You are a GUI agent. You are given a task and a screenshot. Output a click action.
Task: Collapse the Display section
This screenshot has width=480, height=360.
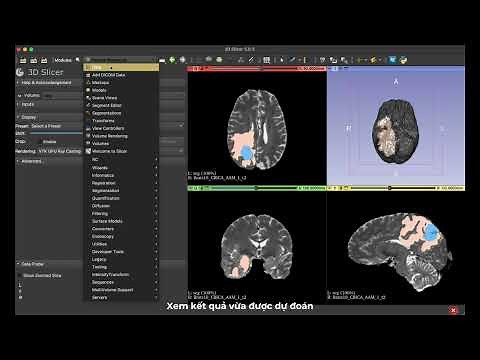(48, 117)
